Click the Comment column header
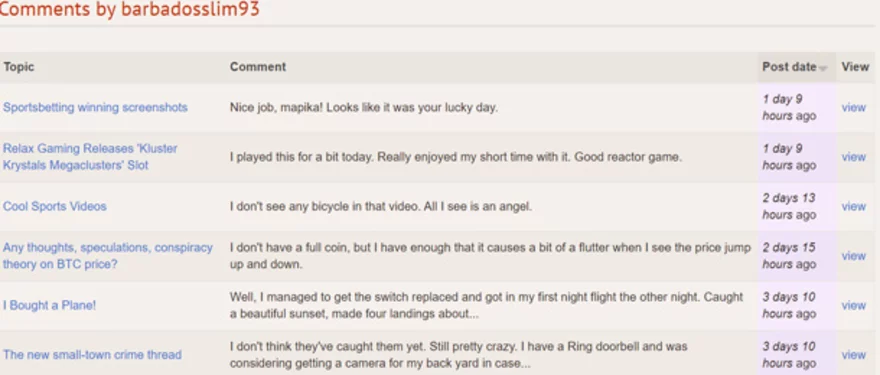Screen dimensions: 880x375 [258, 67]
